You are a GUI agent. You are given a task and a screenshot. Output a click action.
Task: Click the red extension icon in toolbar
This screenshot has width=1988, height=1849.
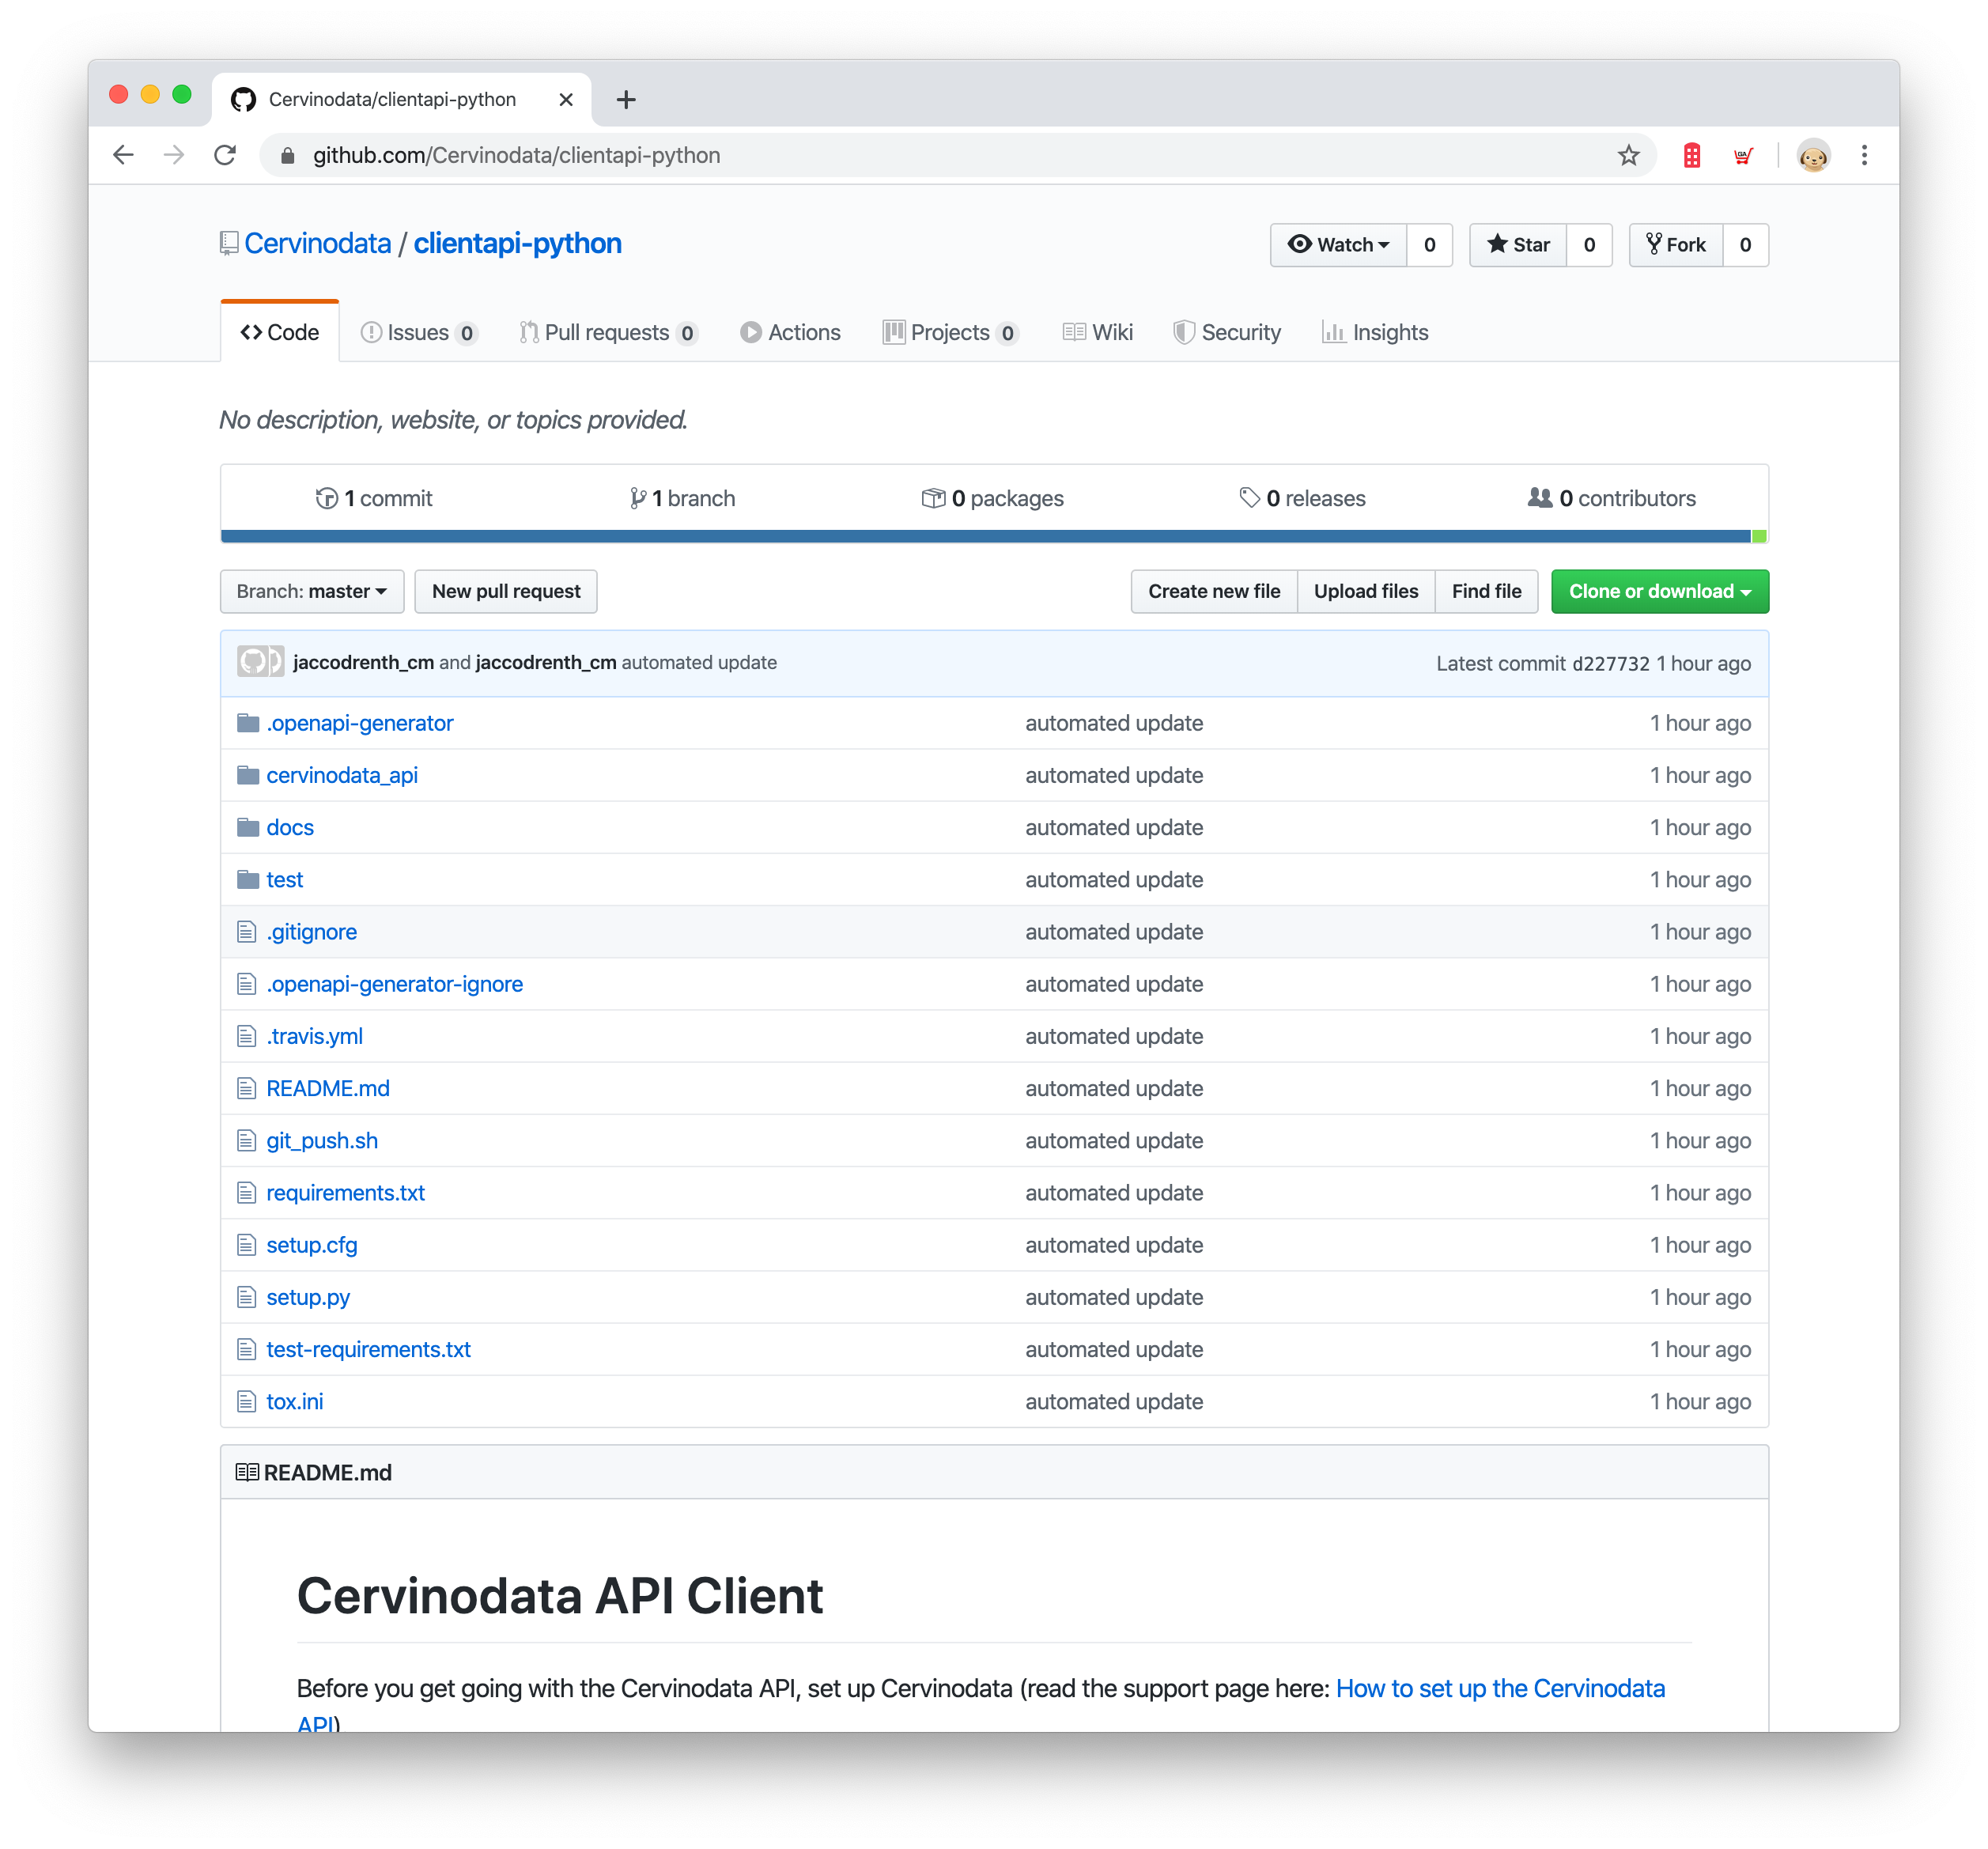point(1691,155)
